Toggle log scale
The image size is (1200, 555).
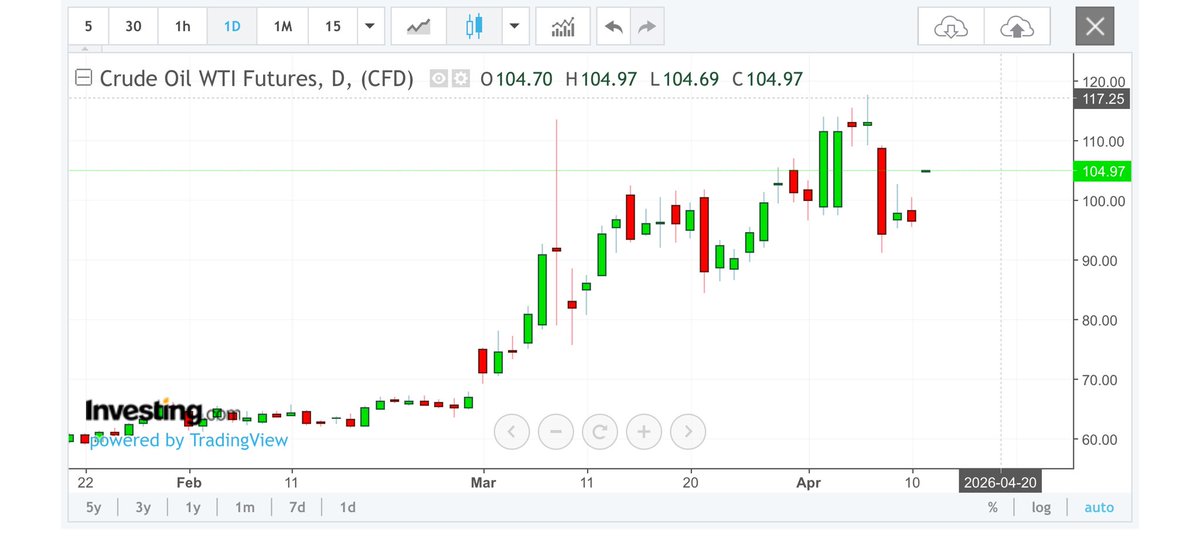click(1042, 507)
